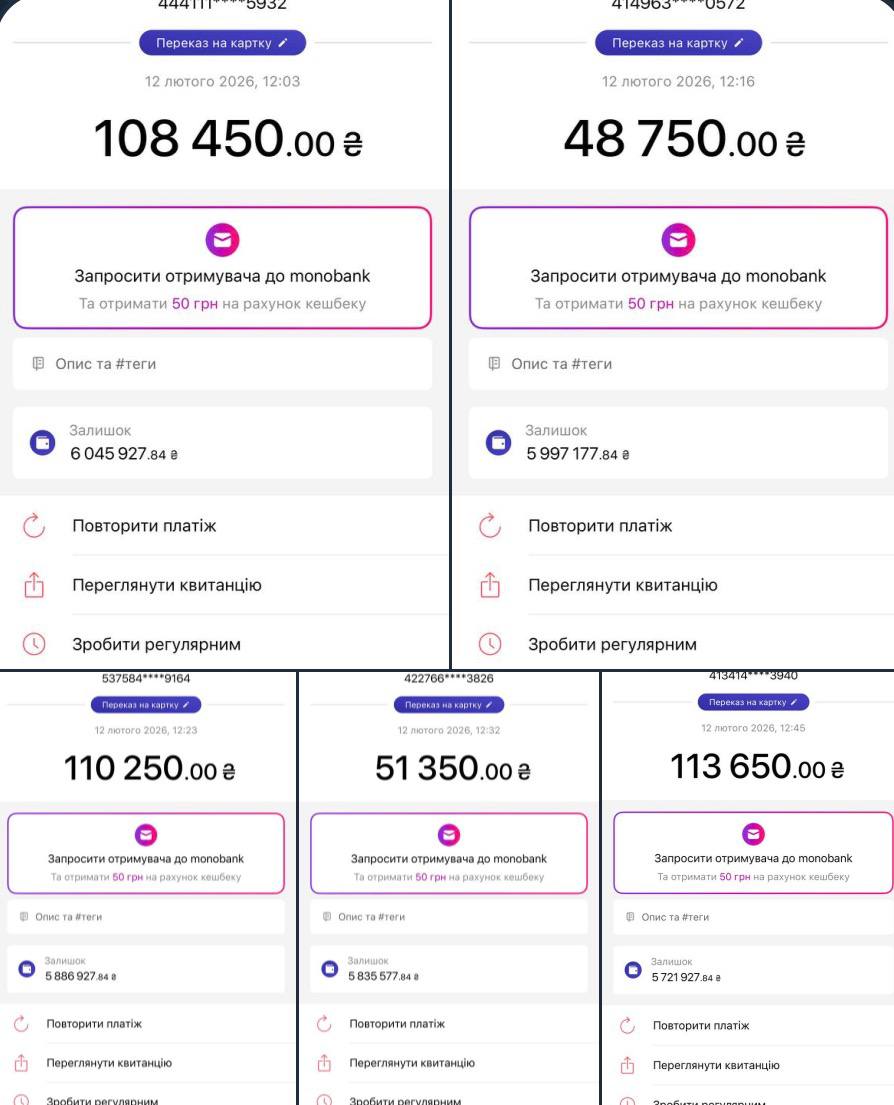The width and height of the screenshot is (894, 1105).
Task: Select Переглянути квитанцію for the 108 450 transfer
Action: [x=166, y=585]
